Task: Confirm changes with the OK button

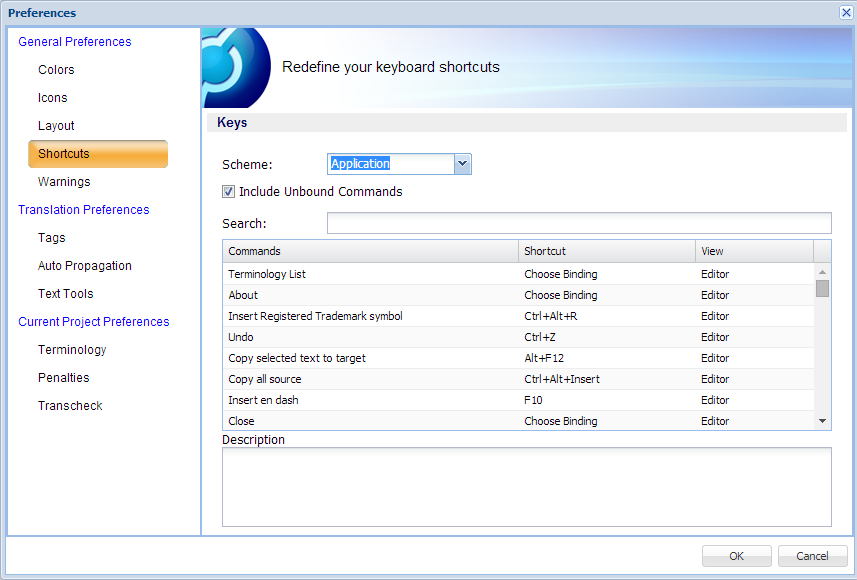Action: click(x=737, y=556)
